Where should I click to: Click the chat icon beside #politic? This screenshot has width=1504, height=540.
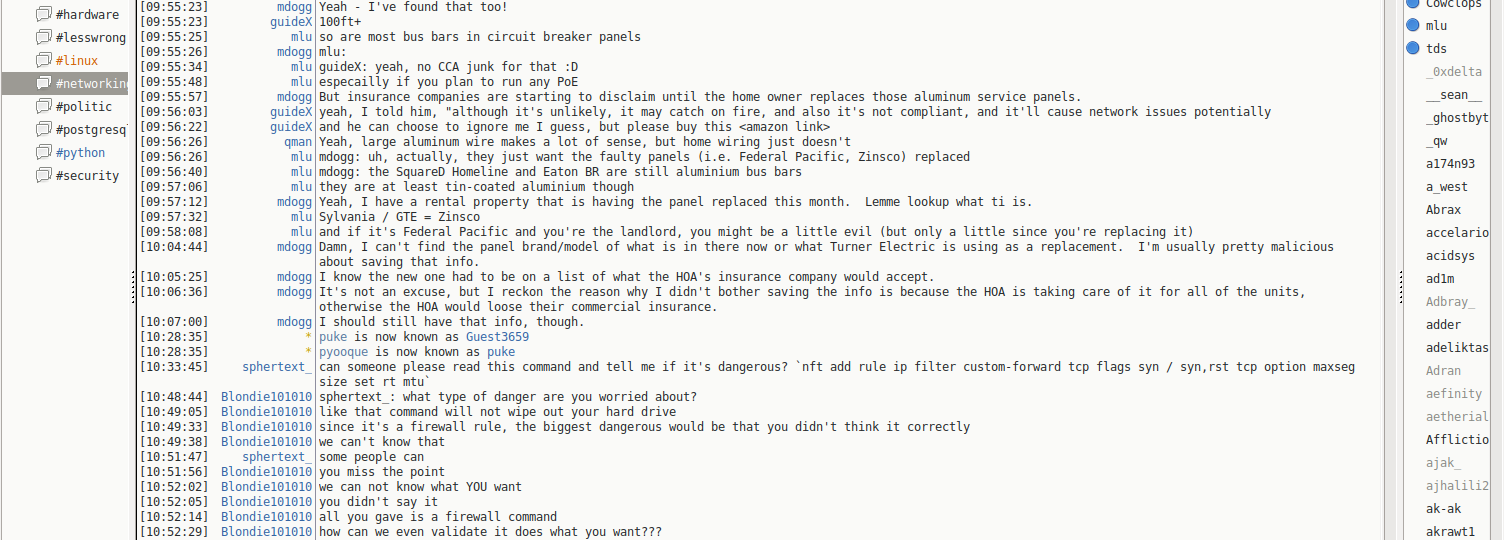tap(43, 106)
